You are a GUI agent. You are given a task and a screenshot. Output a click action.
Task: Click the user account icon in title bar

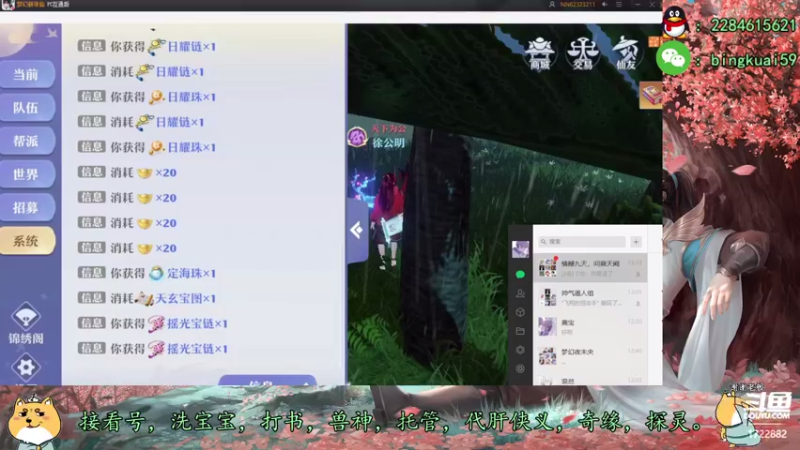(552, 5)
